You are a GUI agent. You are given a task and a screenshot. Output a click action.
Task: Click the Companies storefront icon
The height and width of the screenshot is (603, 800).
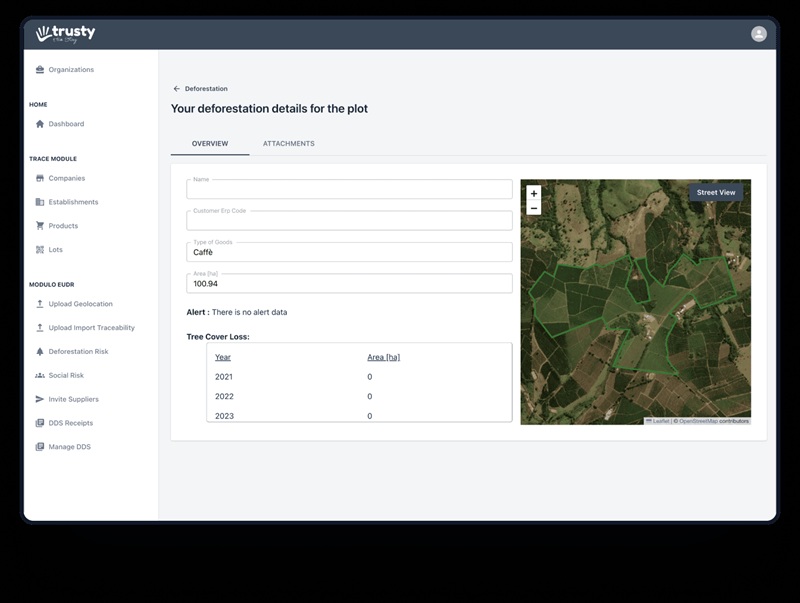click(40, 178)
